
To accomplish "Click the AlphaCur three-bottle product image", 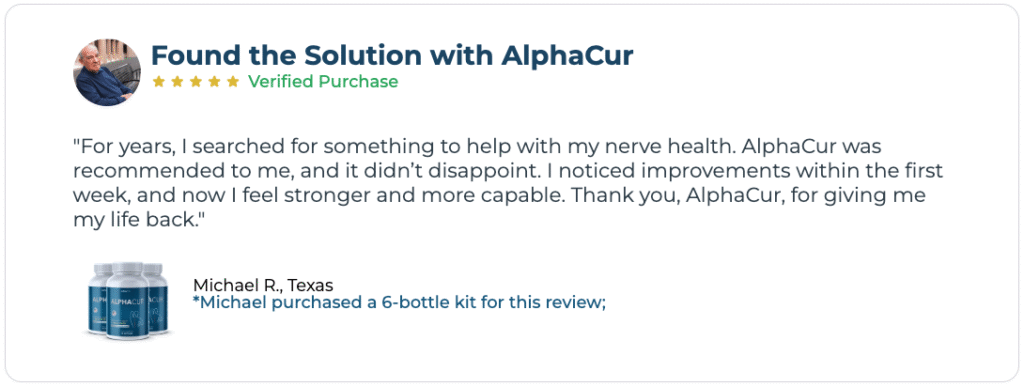I will click(x=128, y=300).
